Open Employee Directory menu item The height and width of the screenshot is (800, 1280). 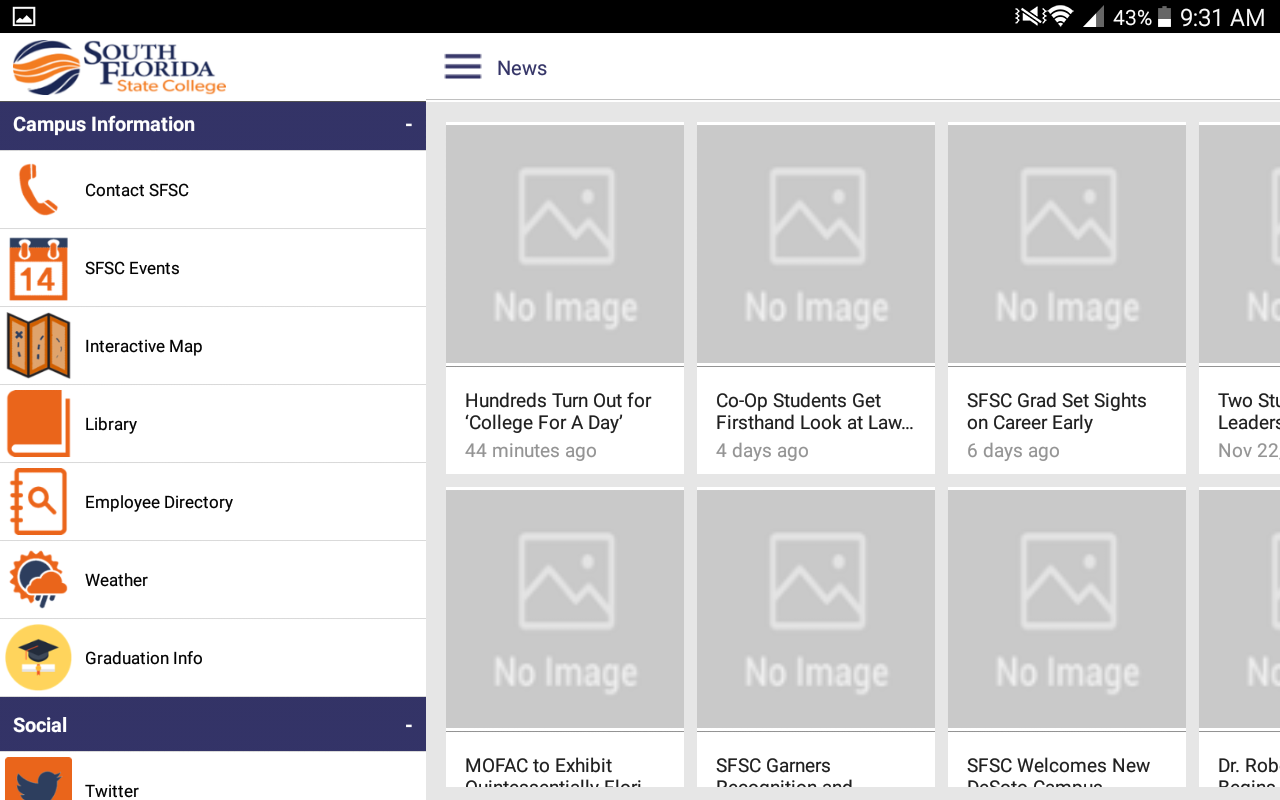[213, 502]
